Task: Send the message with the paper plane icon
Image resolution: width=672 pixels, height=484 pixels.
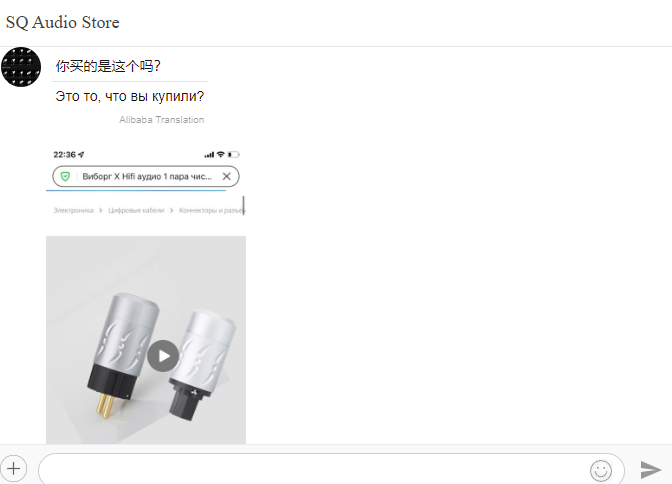Action: click(651, 469)
